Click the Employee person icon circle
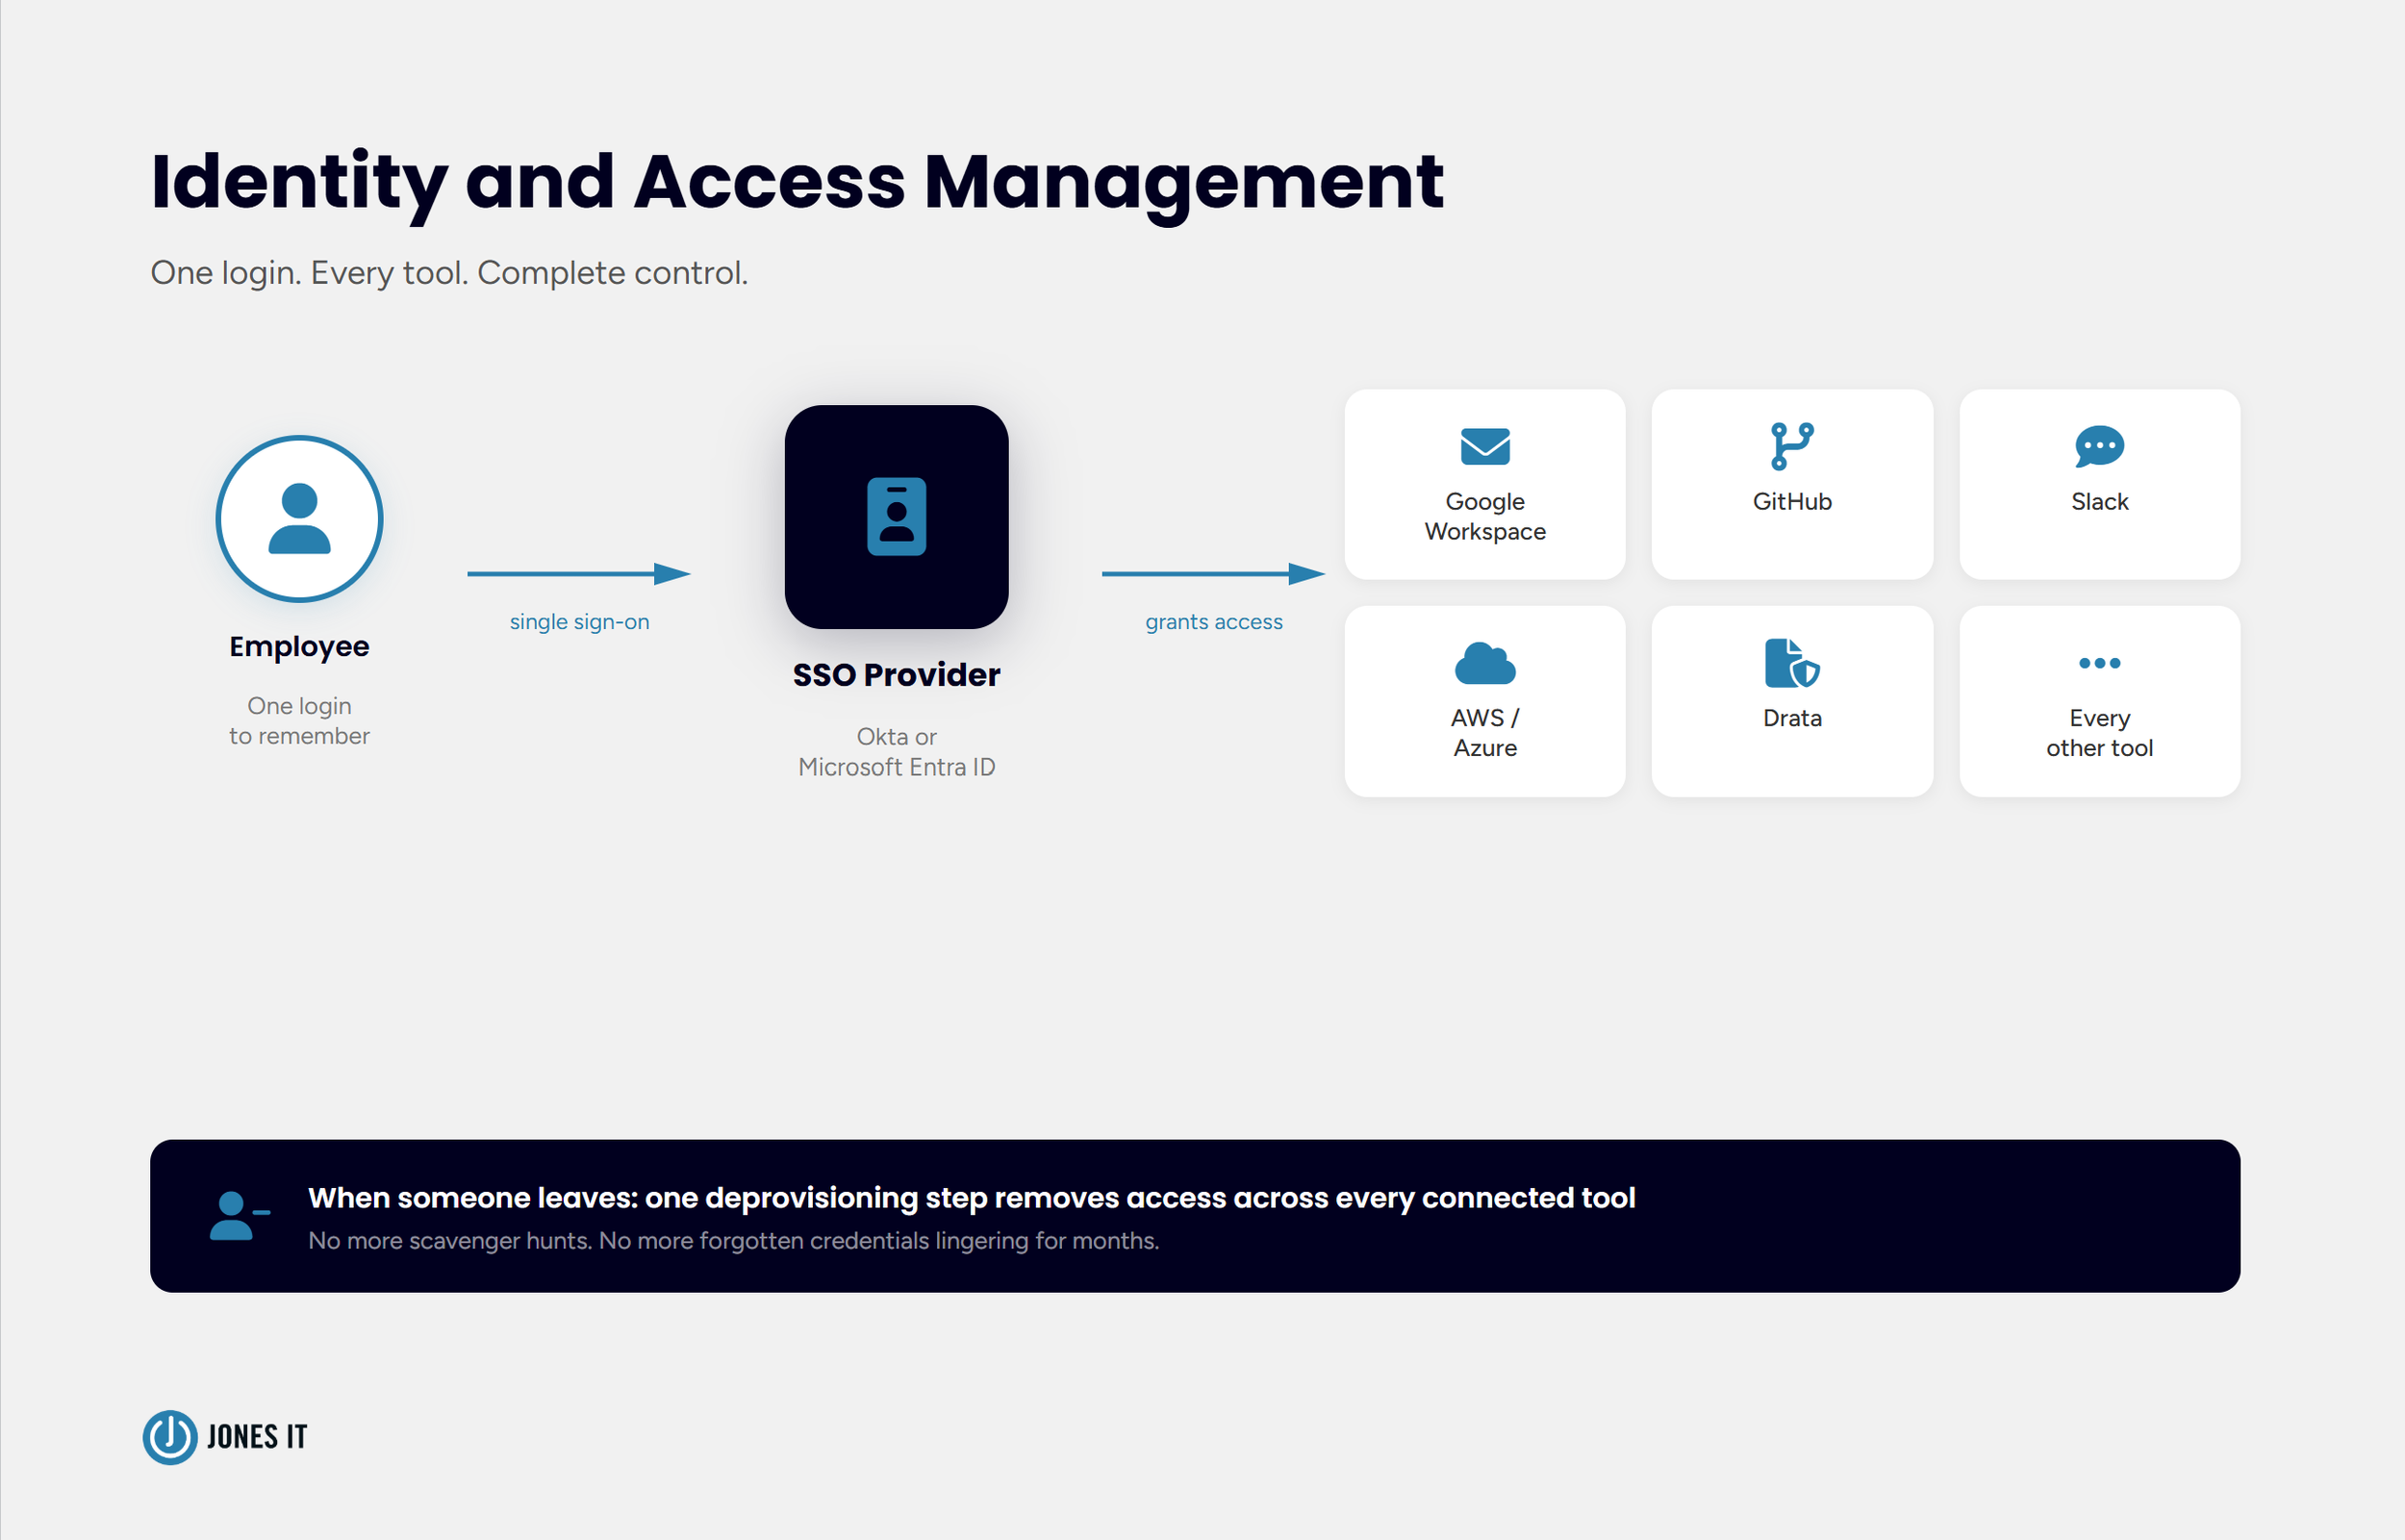 click(x=299, y=518)
